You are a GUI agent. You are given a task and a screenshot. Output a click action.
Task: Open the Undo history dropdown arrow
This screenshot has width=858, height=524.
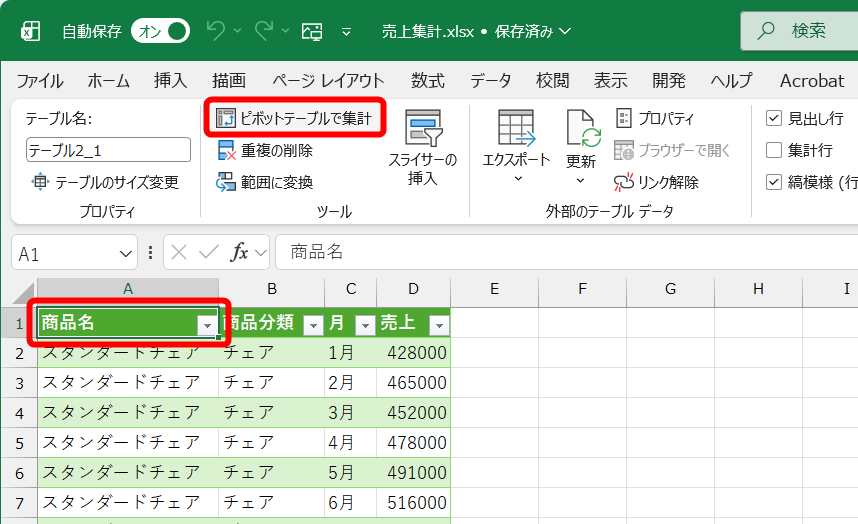[x=237, y=31]
